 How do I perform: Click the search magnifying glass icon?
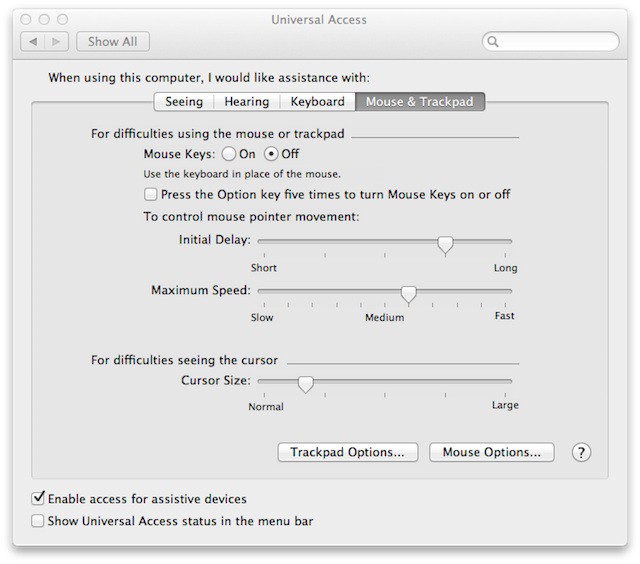(494, 42)
